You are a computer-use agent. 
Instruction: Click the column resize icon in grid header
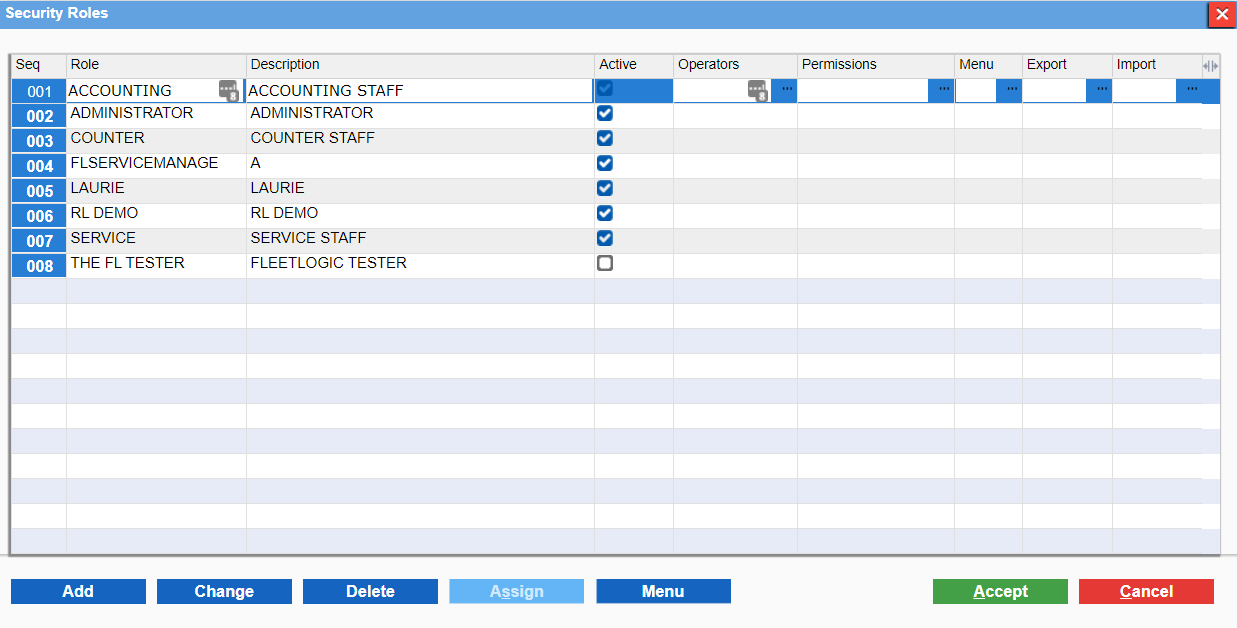coord(1210,66)
